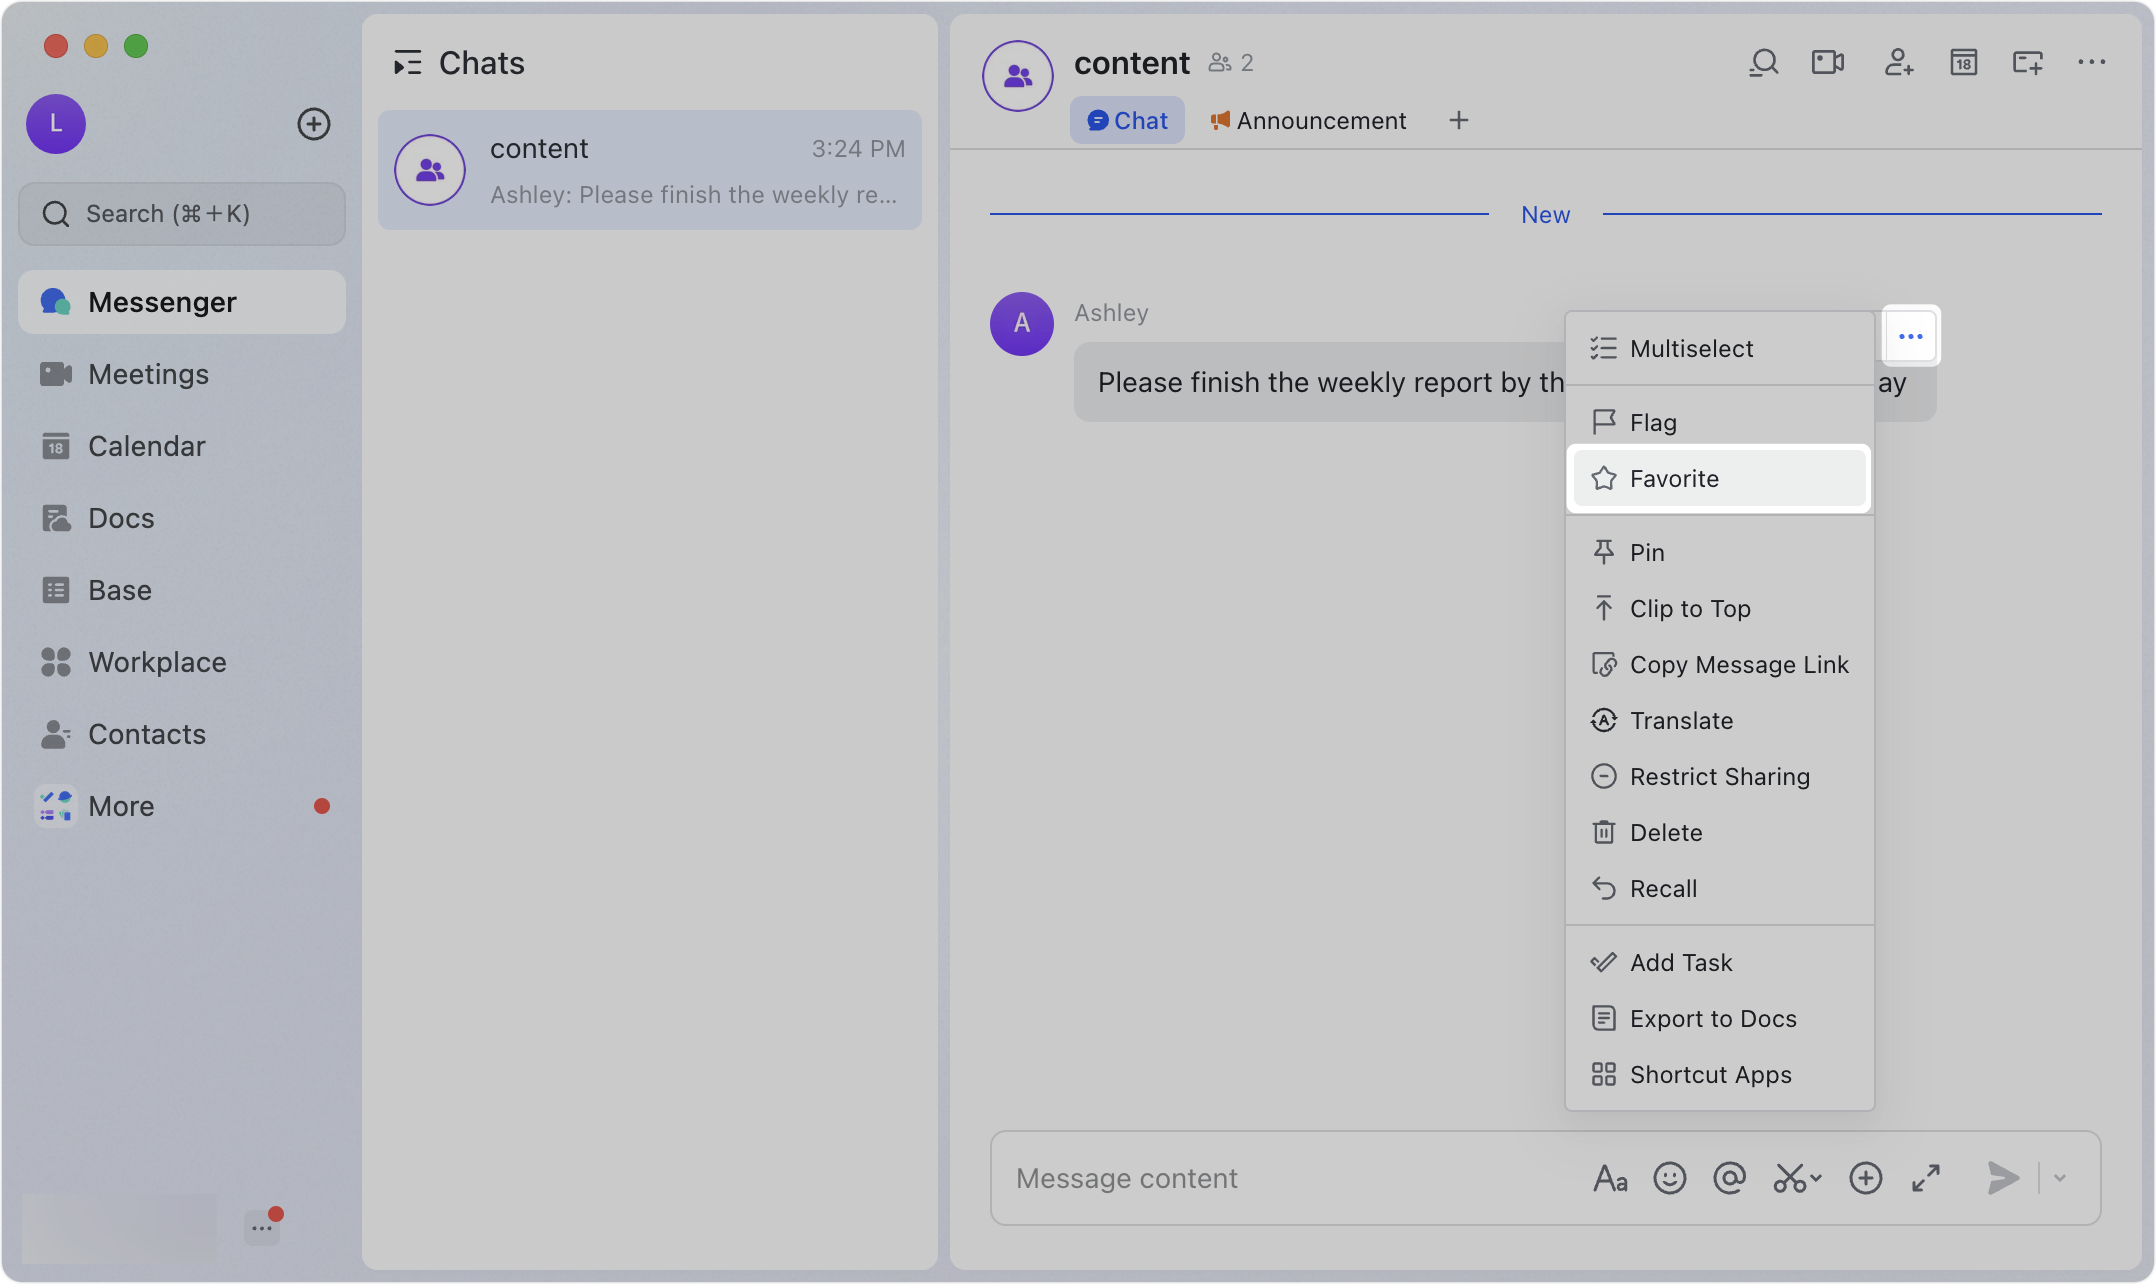Click the send message arrow

tap(2003, 1178)
